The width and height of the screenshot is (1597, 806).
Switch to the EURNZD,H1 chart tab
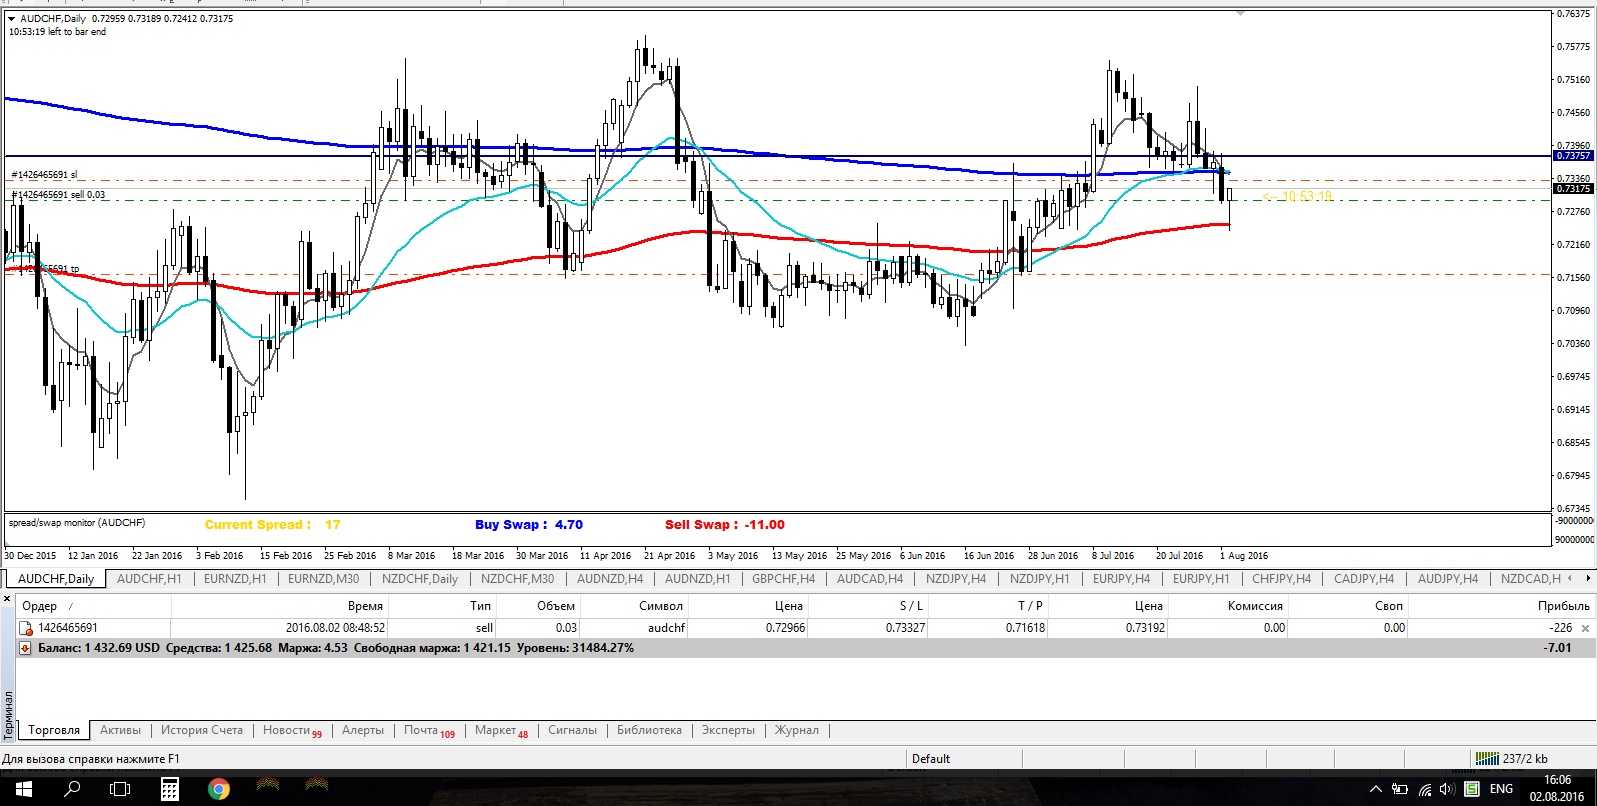click(x=235, y=578)
